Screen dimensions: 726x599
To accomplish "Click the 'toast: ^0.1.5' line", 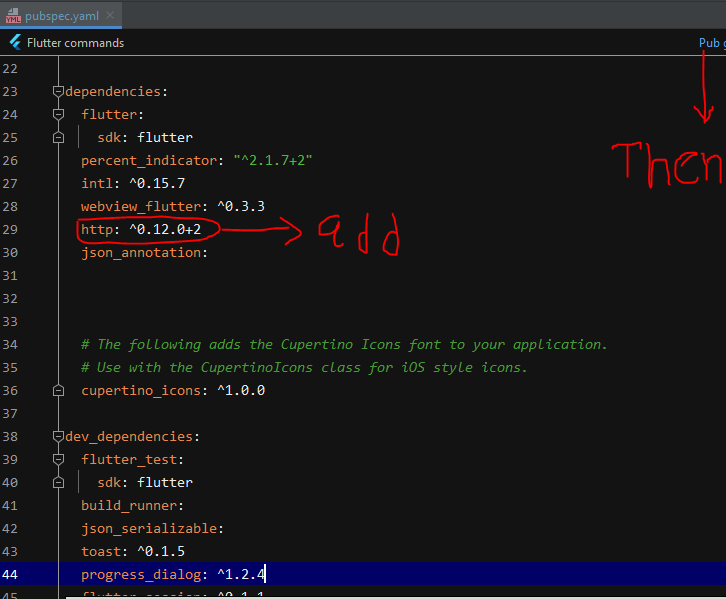I will [x=133, y=552].
